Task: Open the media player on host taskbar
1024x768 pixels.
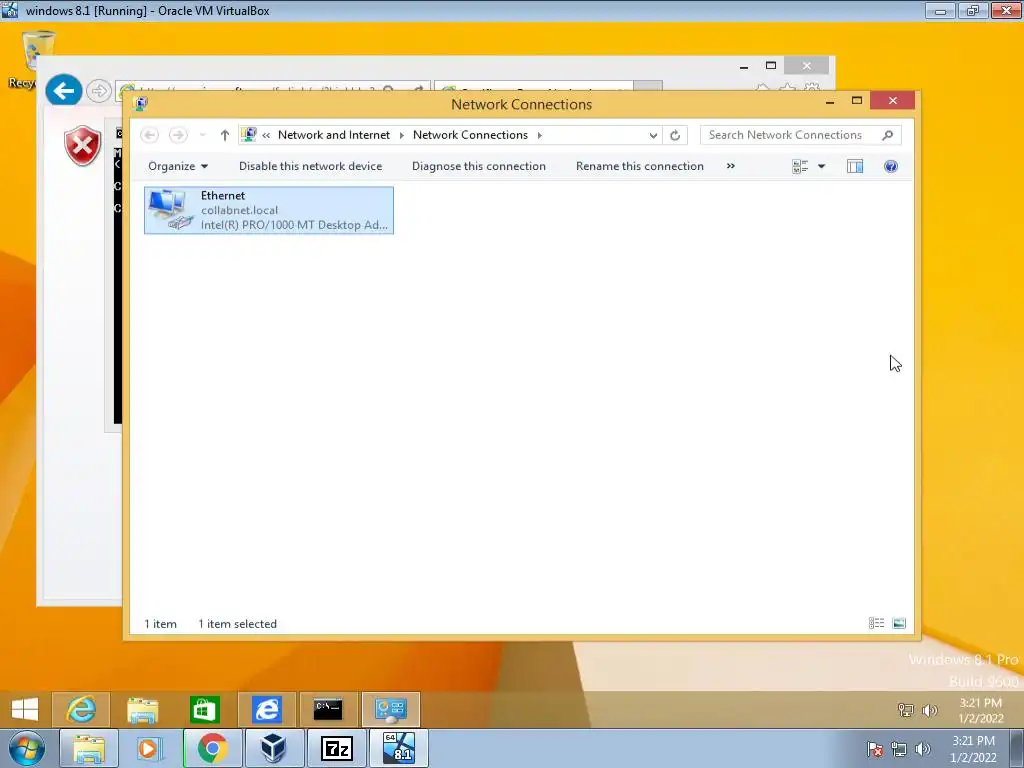Action: (x=150, y=748)
